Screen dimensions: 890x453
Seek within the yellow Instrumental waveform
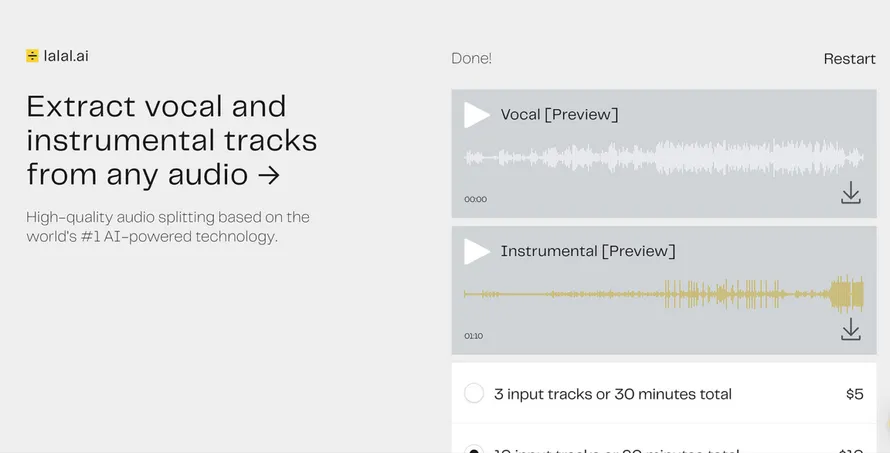(664, 294)
